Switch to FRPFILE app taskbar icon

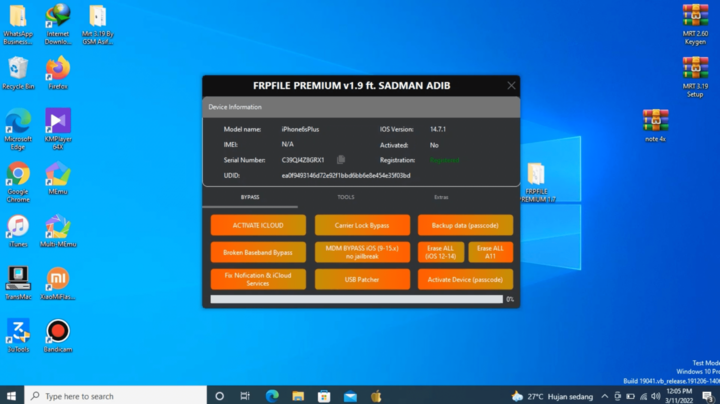coord(376,396)
